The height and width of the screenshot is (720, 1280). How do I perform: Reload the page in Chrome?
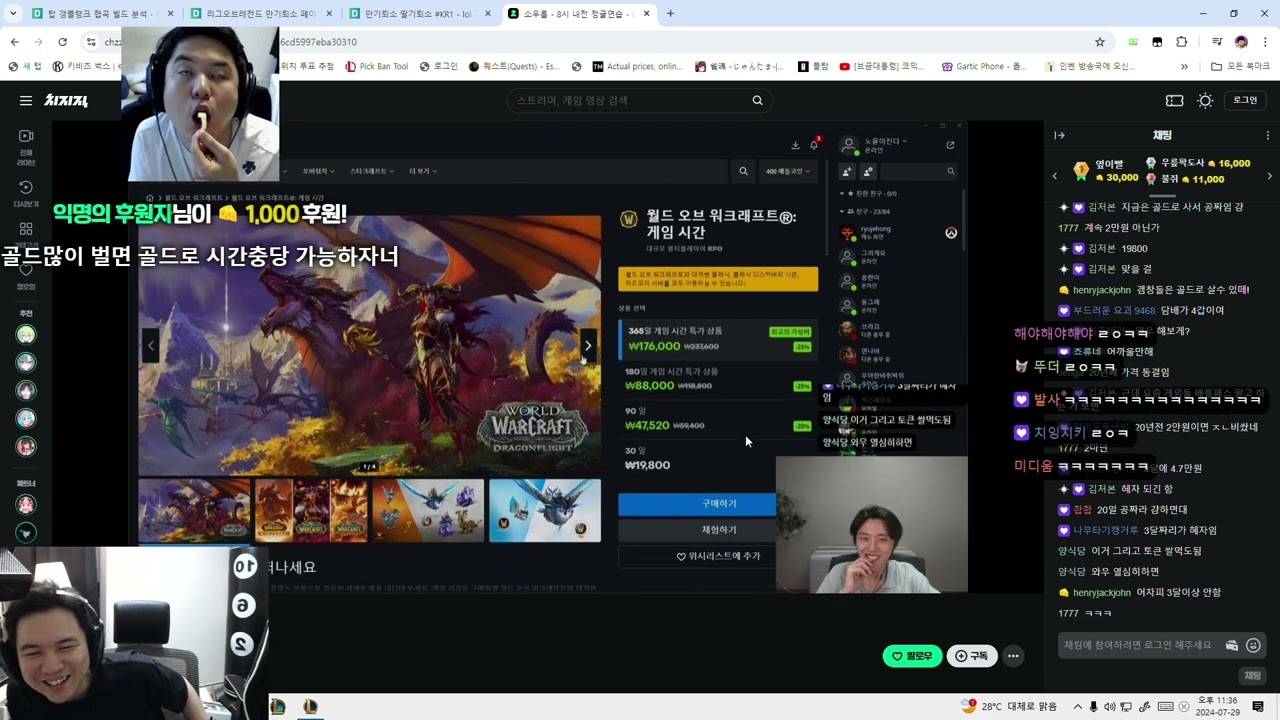coord(62,42)
